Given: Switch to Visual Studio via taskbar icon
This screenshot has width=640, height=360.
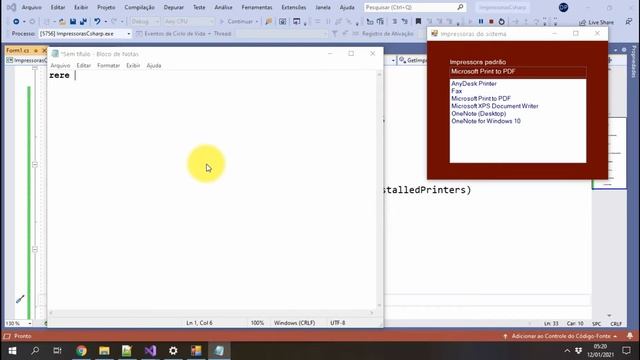Looking at the screenshot, I should click(150, 351).
